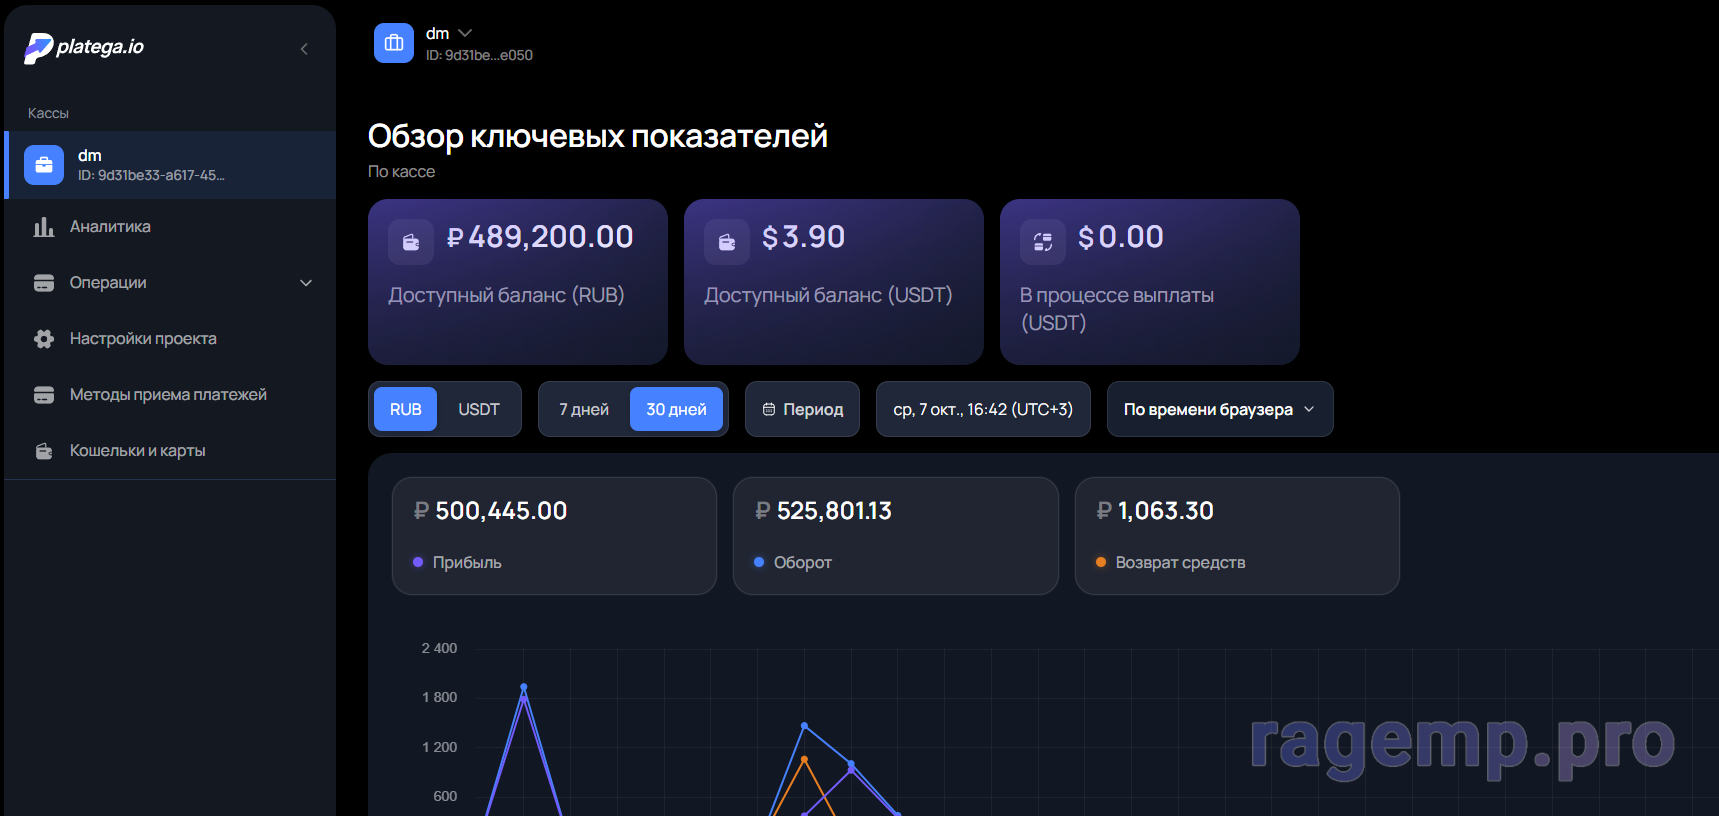Click the platega.io logo

point(84,47)
